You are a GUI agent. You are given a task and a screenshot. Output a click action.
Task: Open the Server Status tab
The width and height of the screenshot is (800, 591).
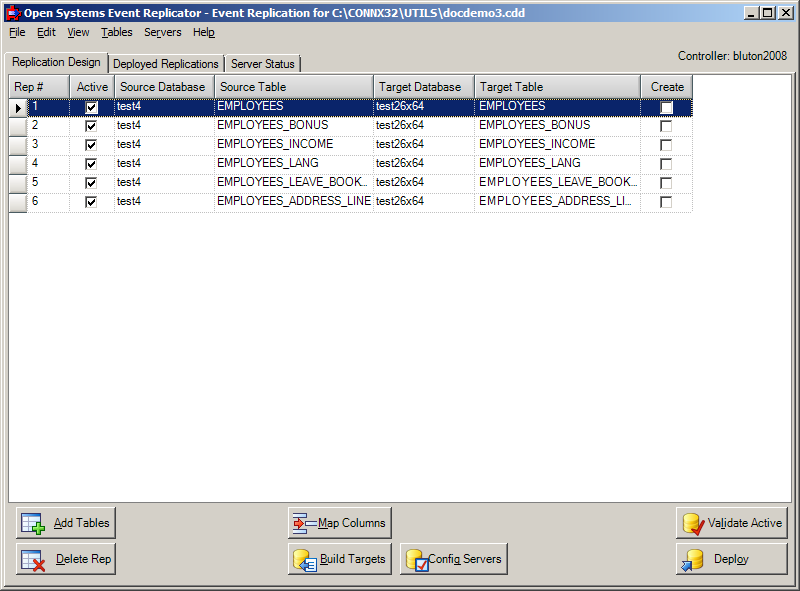click(262, 62)
